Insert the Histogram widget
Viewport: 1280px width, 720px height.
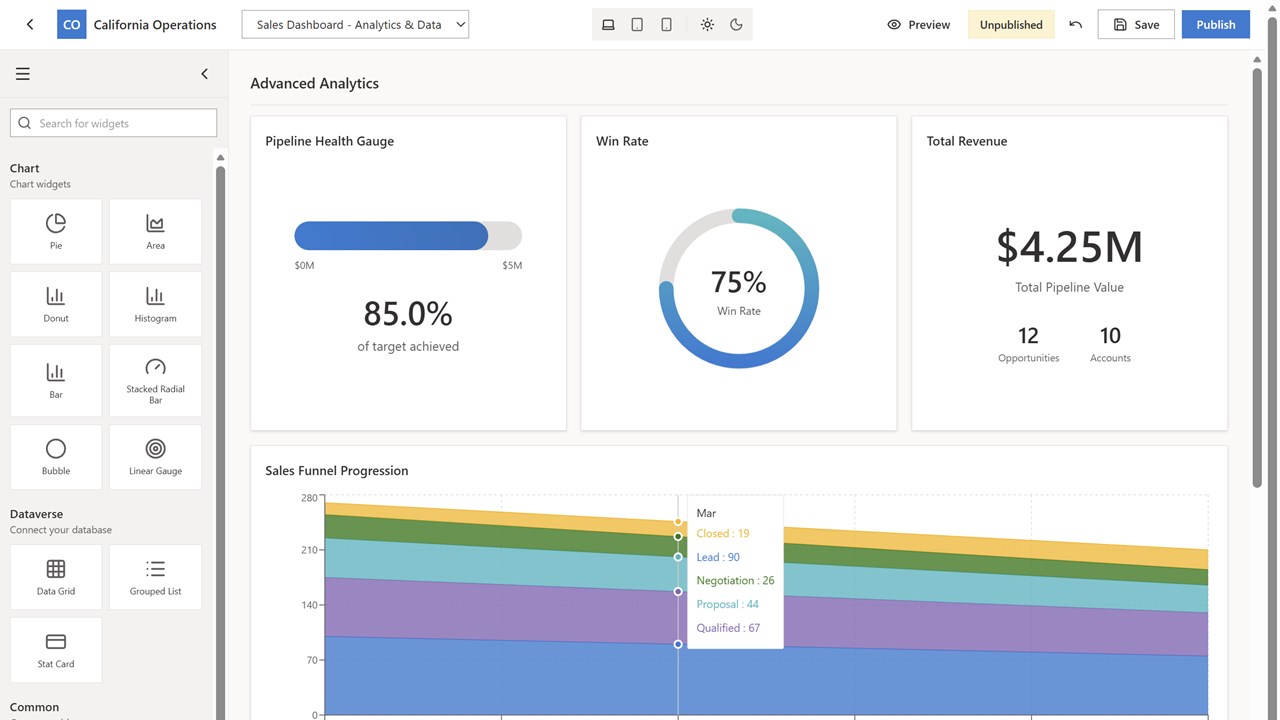155,304
